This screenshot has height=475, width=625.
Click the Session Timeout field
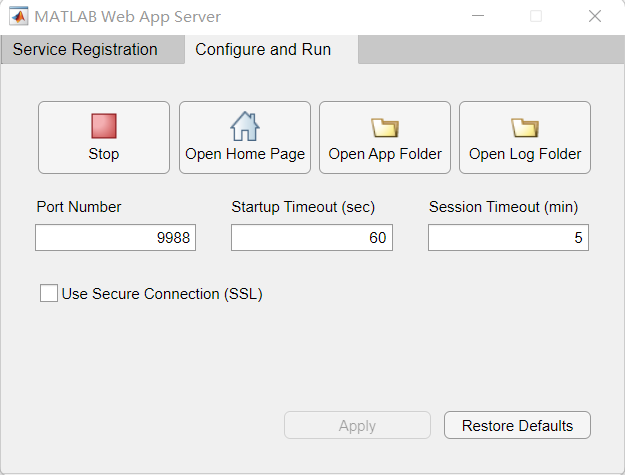tap(508, 238)
